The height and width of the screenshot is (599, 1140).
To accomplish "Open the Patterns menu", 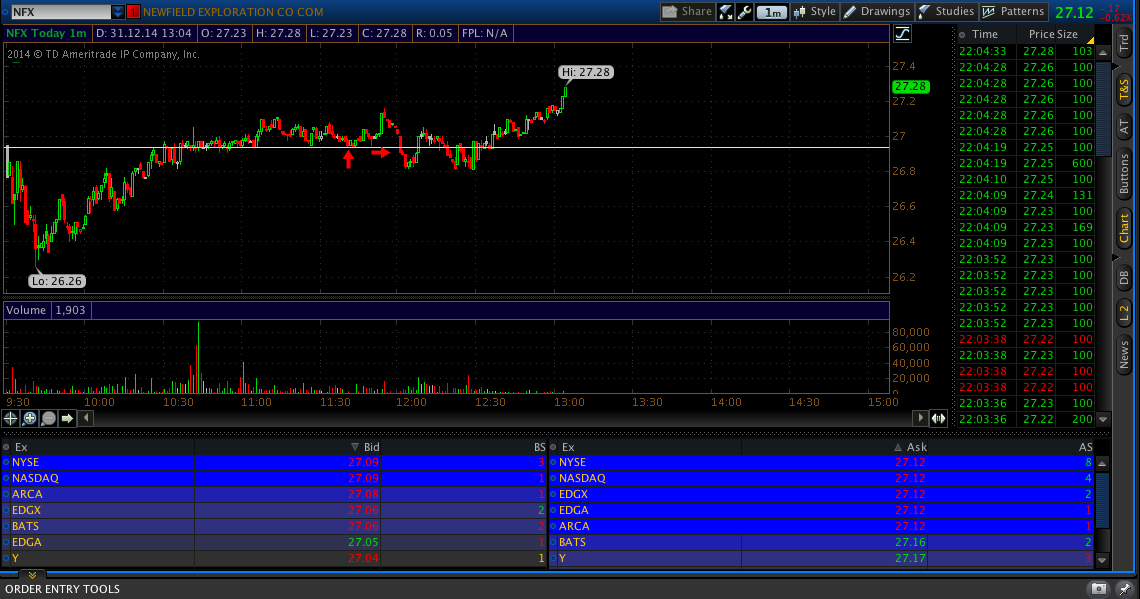I will [x=1013, y=12].
